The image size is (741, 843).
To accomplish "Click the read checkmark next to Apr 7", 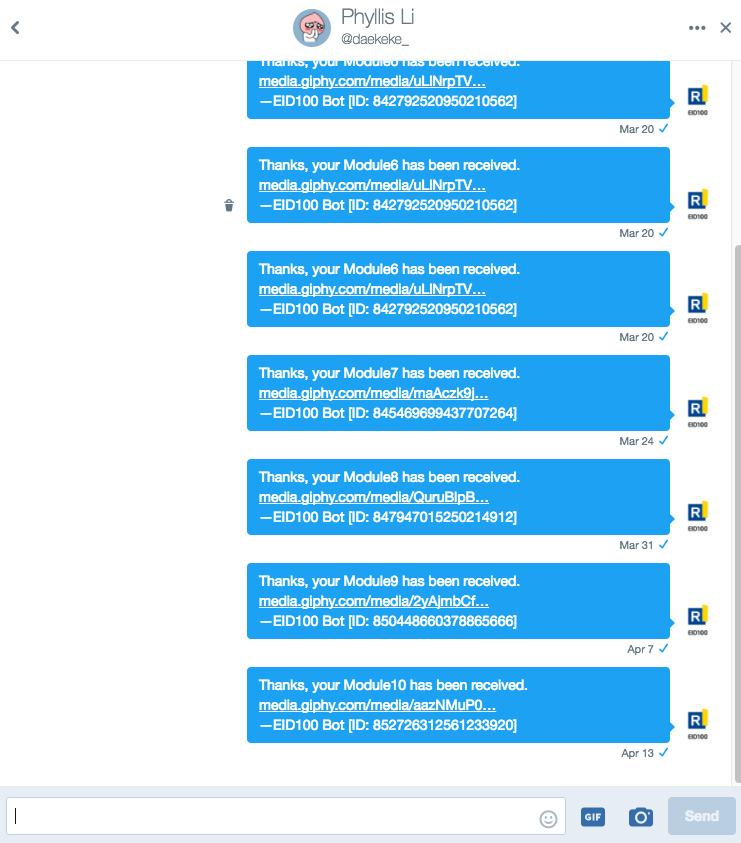I will tap(664, 648).
